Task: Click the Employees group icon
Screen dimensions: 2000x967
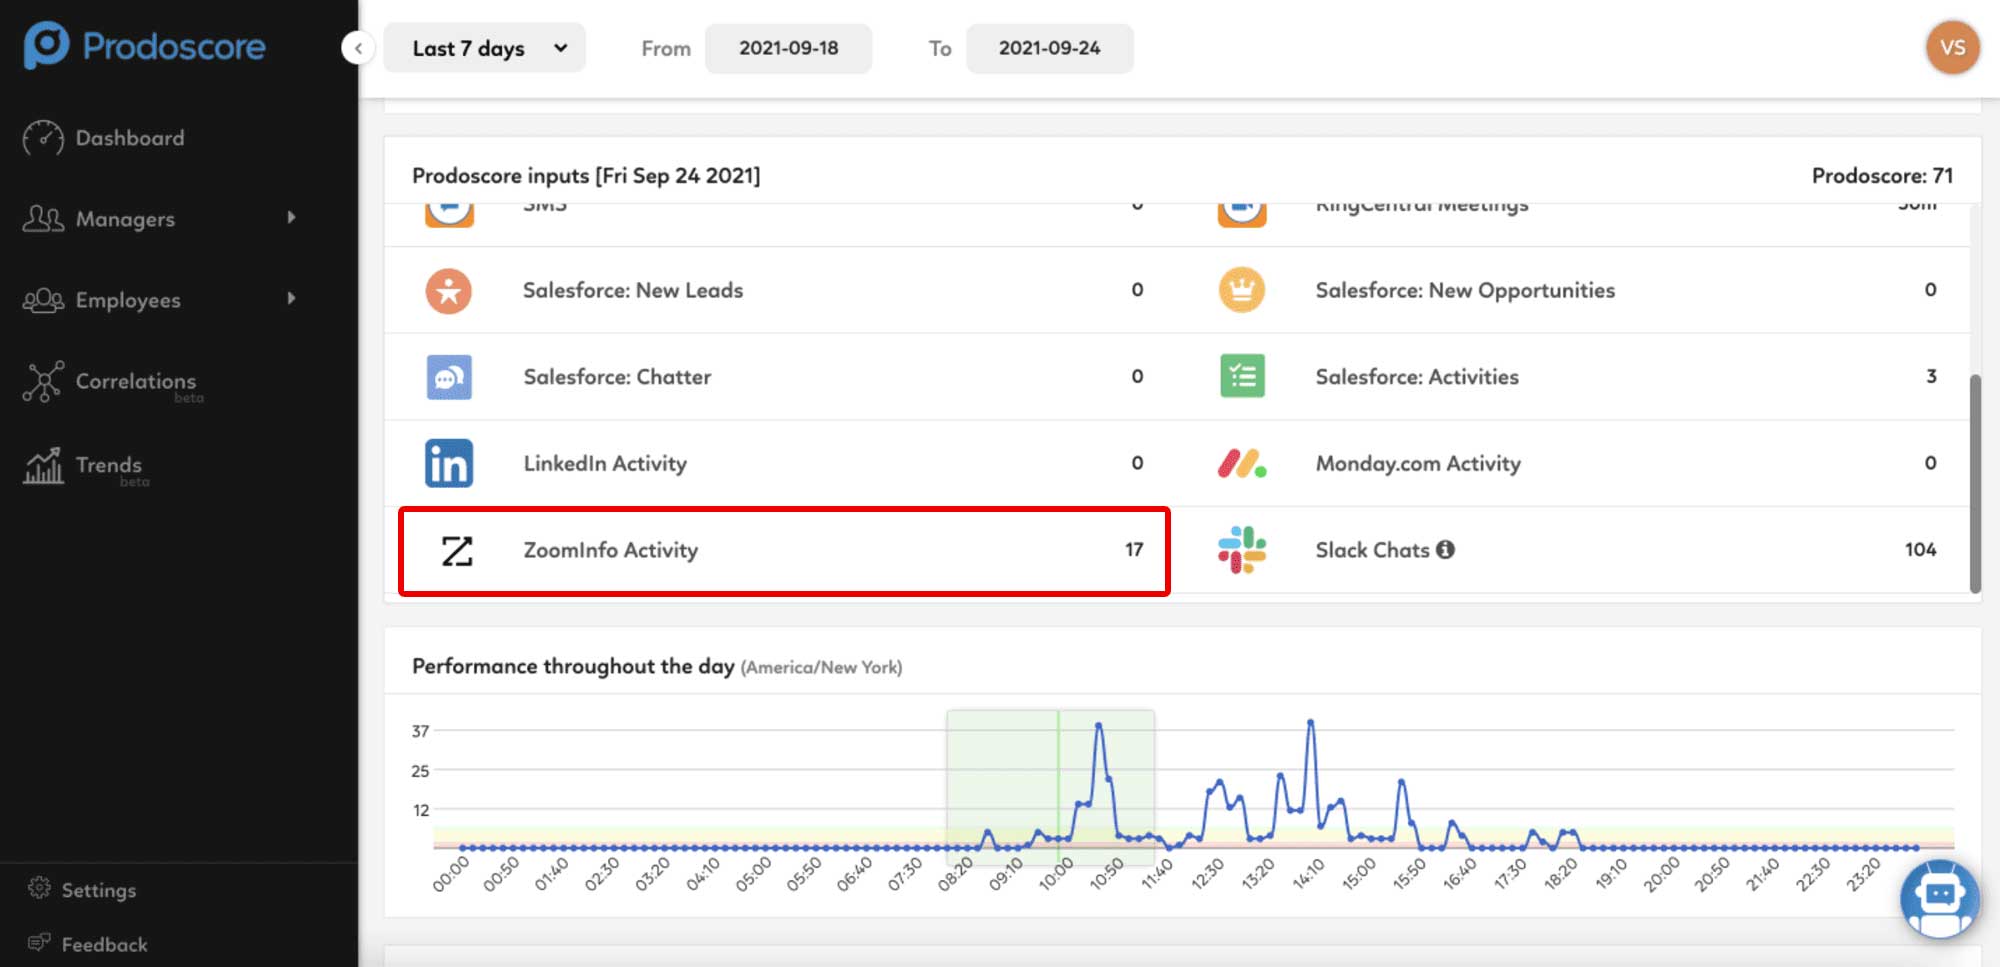Action: click(43, 299)
